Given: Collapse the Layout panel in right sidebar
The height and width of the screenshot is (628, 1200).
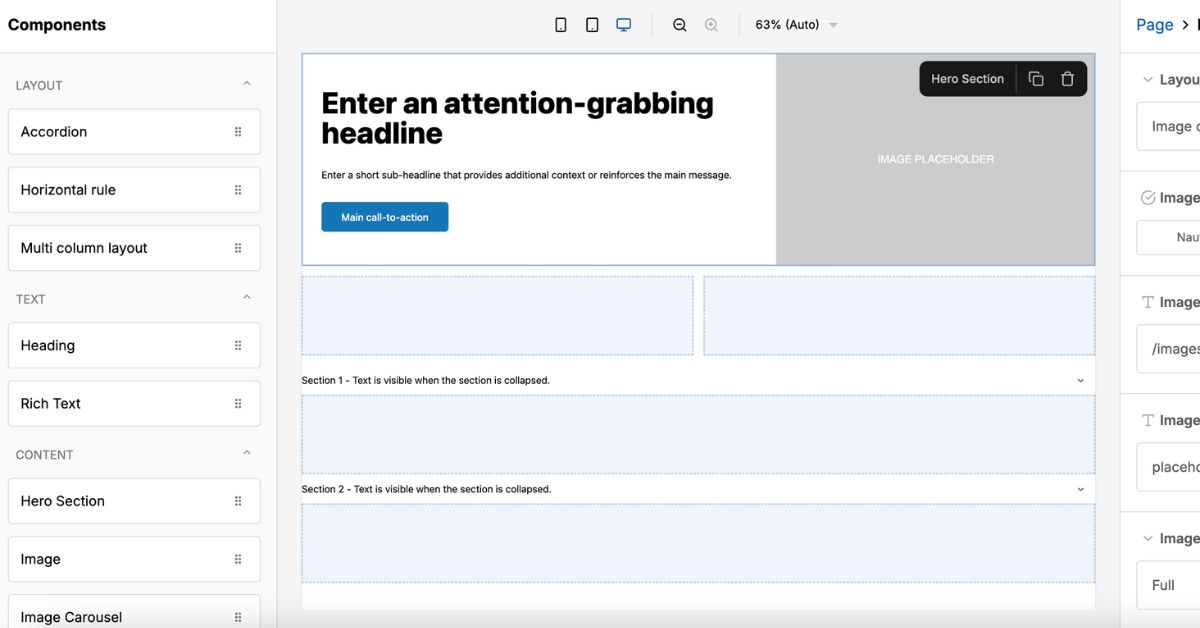Looking at the screenshot, I should 1146,79.
